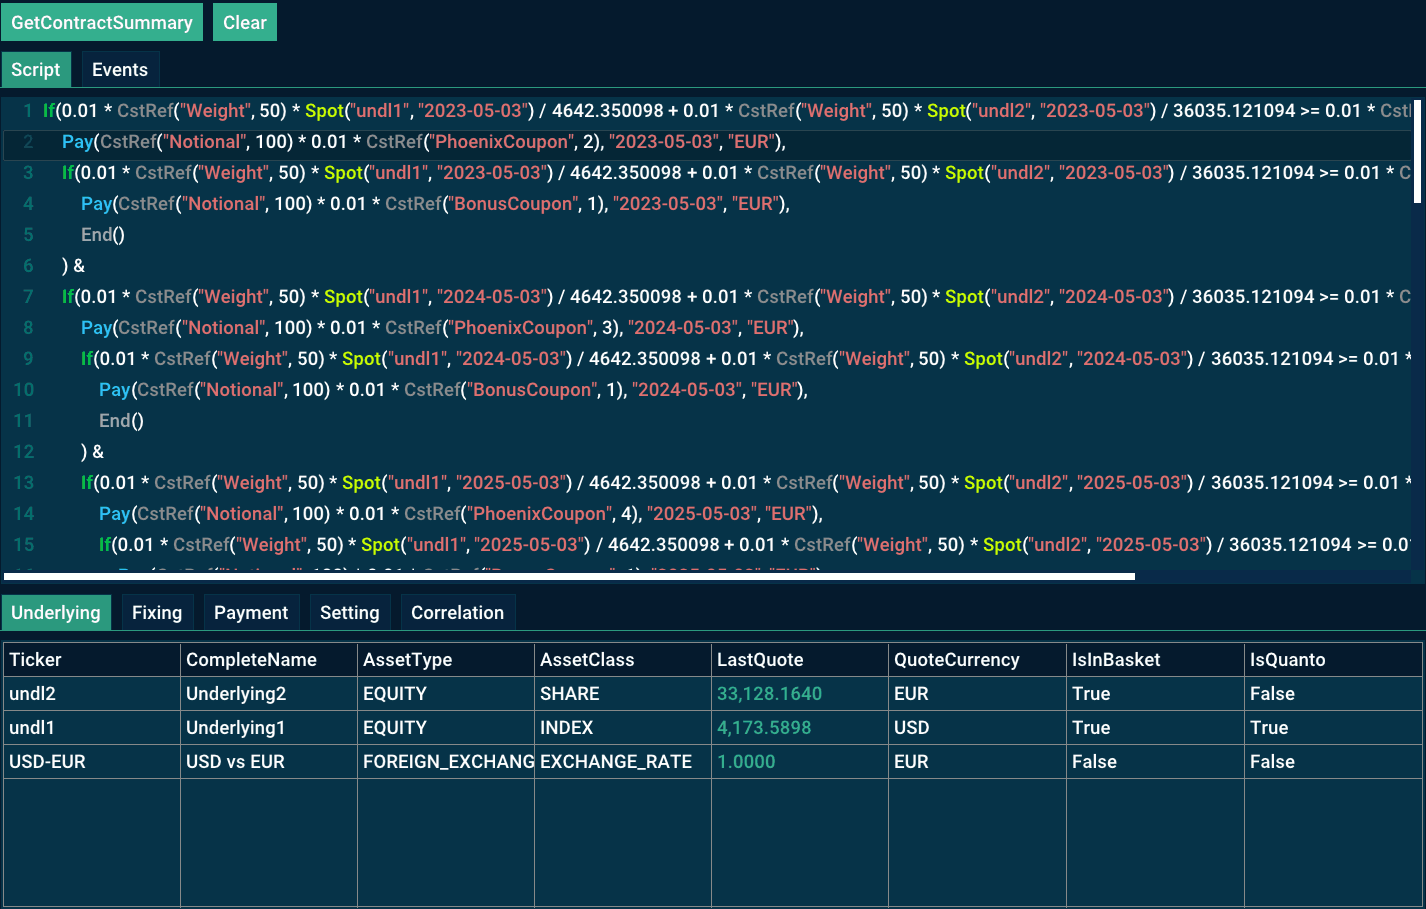Image resolution: width=1426 pixels, height=909 pixels.
Task: Select the USD-EUR ticker cell
Action: [91, 762]
